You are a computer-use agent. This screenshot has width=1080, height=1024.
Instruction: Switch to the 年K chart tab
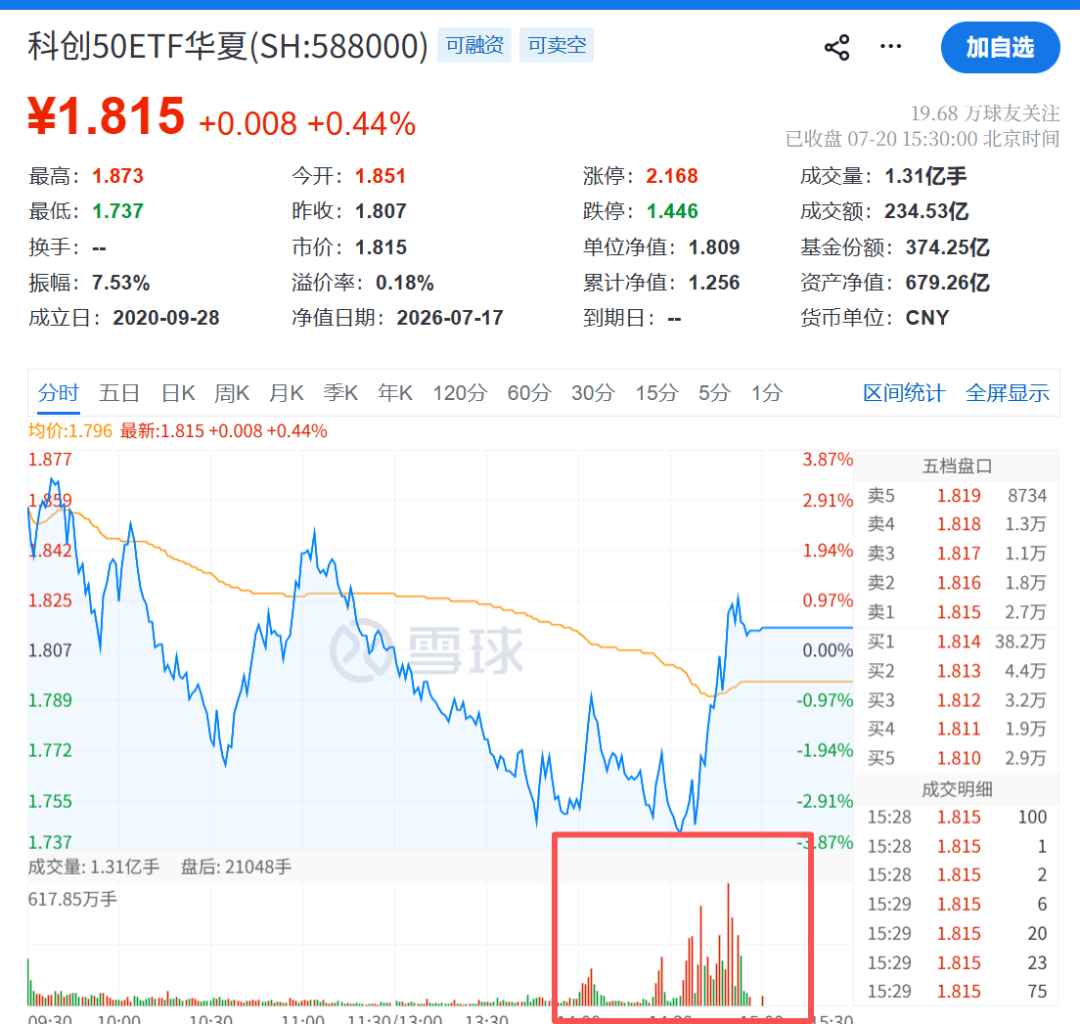(395, 393)
